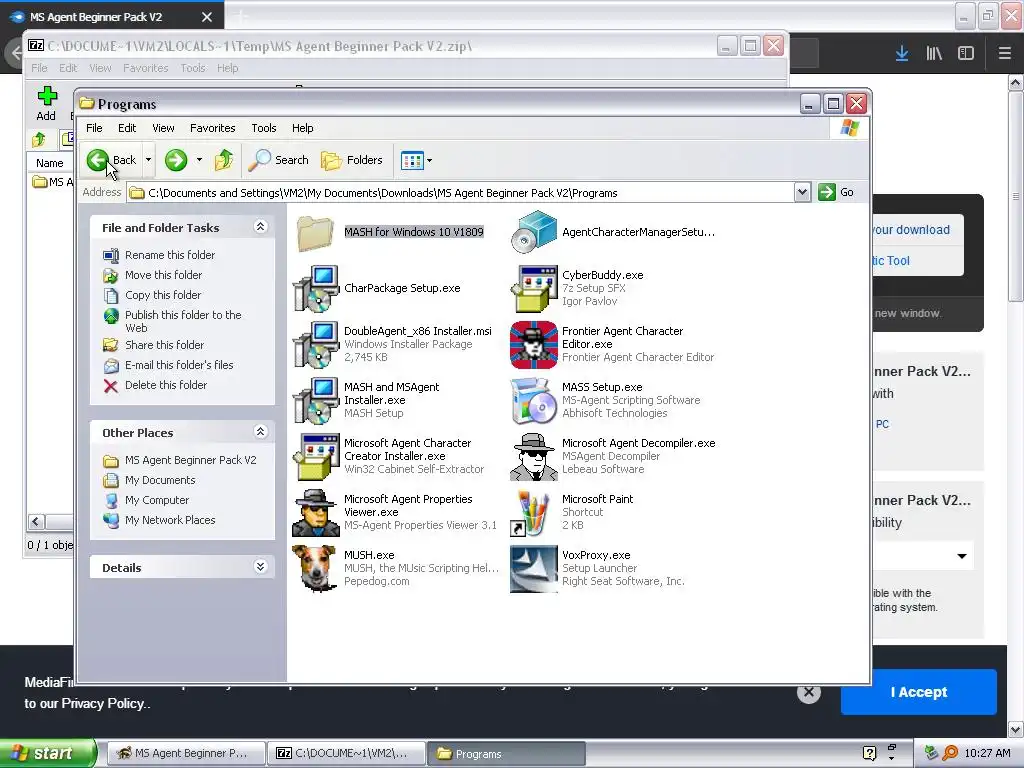Select the CharPackage Setup.exe icon
Image resolution: width=1024 pixels, height=768 pixels.
(x=315, y=289)
